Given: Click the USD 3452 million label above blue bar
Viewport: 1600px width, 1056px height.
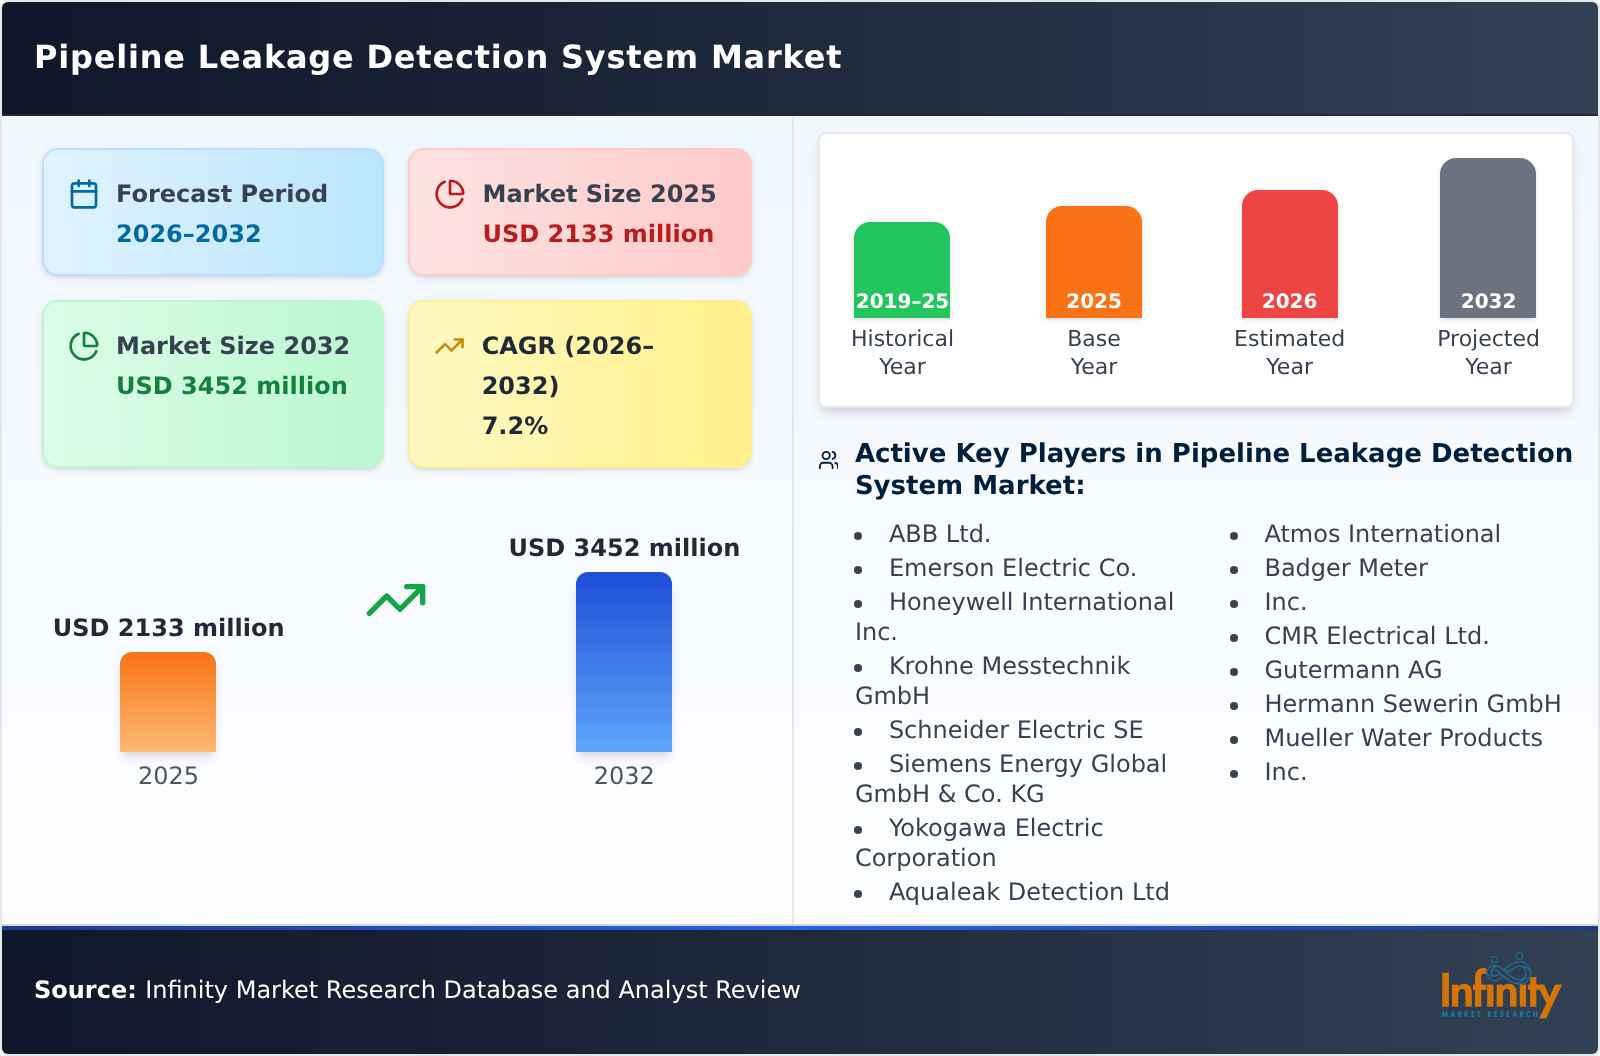Looking at the screenshot, I should (x=624, y=547).
